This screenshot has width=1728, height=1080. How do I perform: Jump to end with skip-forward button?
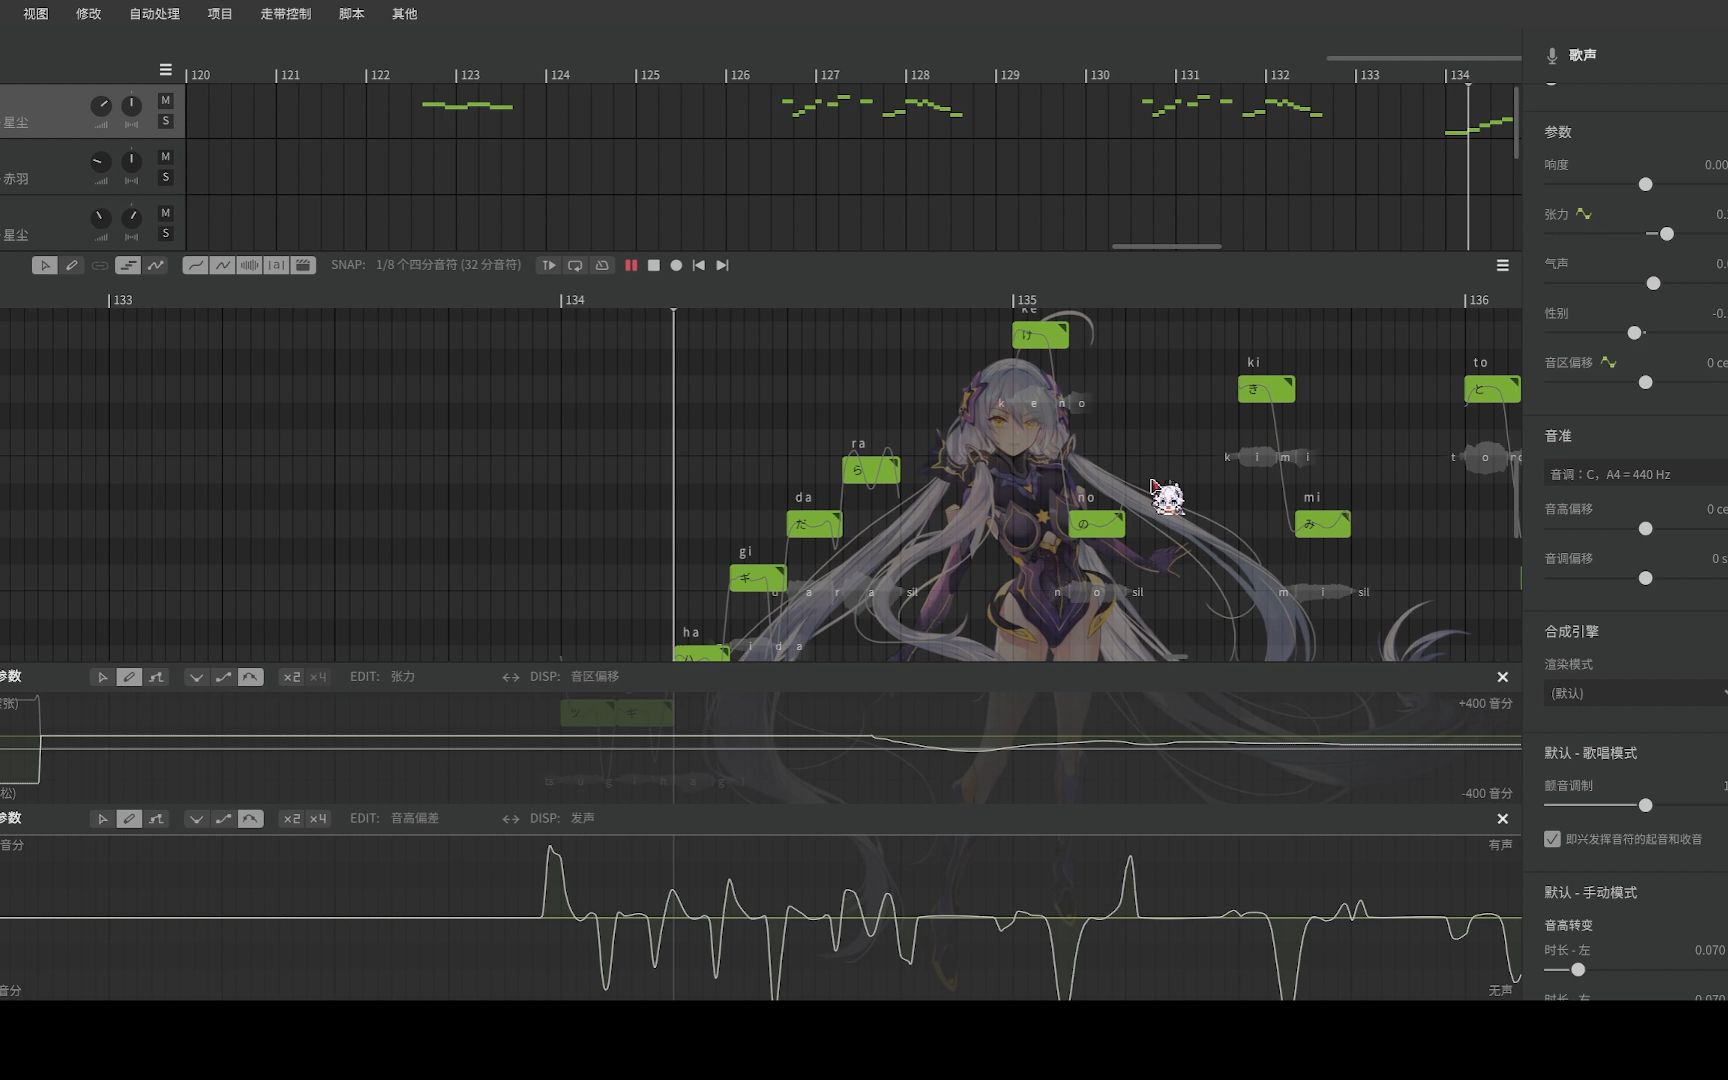tap(722, 265)
